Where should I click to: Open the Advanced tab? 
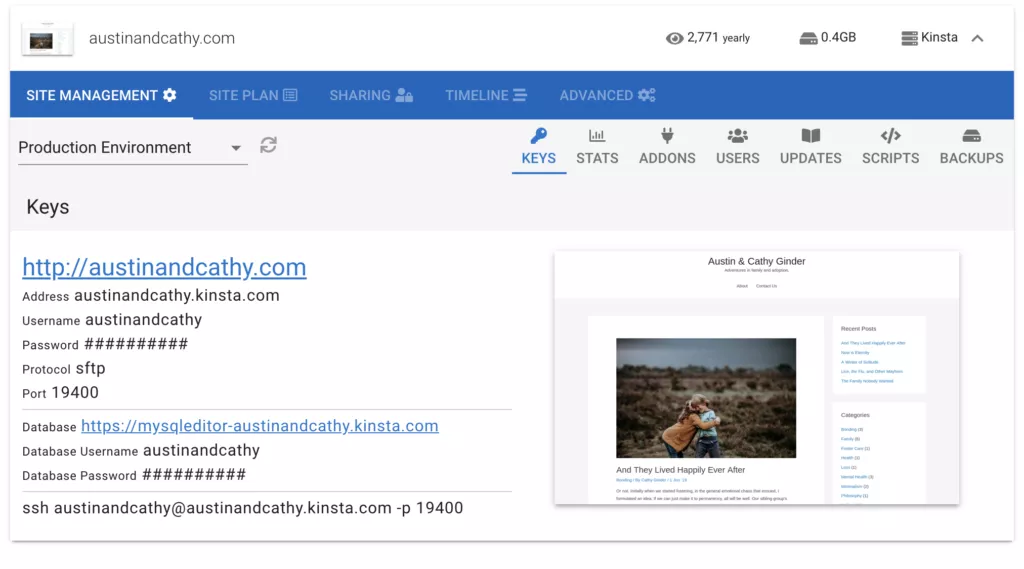click(607, 95)
